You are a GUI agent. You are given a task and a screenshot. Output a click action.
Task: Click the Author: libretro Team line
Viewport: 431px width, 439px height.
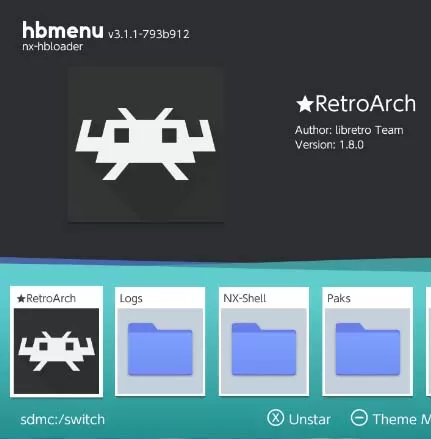(349, 130)
